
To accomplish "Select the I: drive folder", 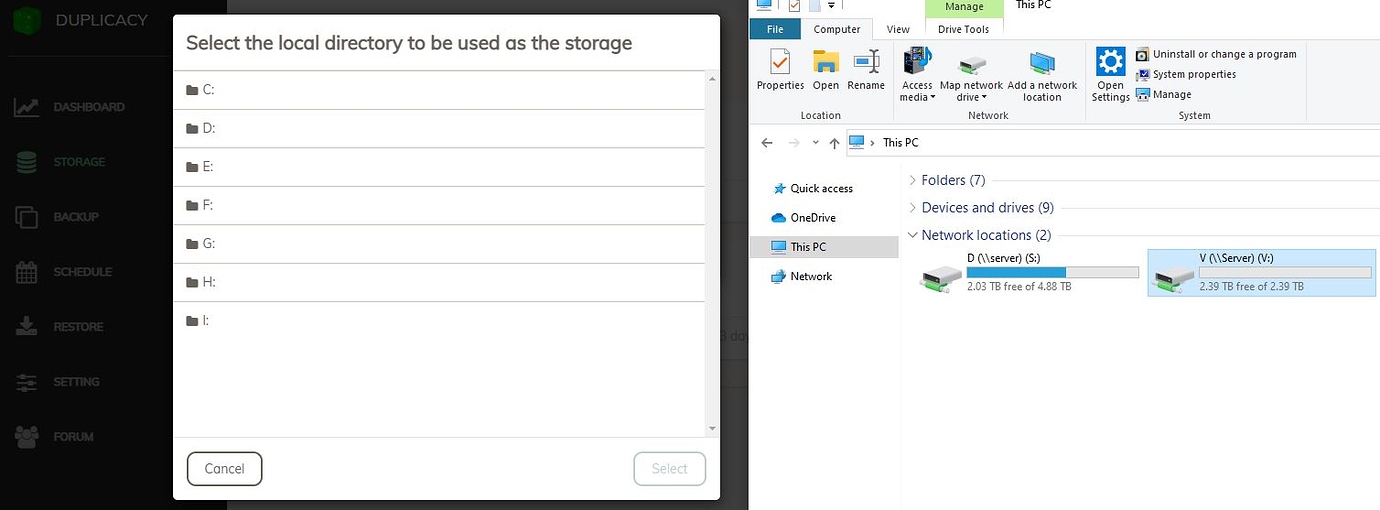I will pyautogui.click(x=439, y=321).
